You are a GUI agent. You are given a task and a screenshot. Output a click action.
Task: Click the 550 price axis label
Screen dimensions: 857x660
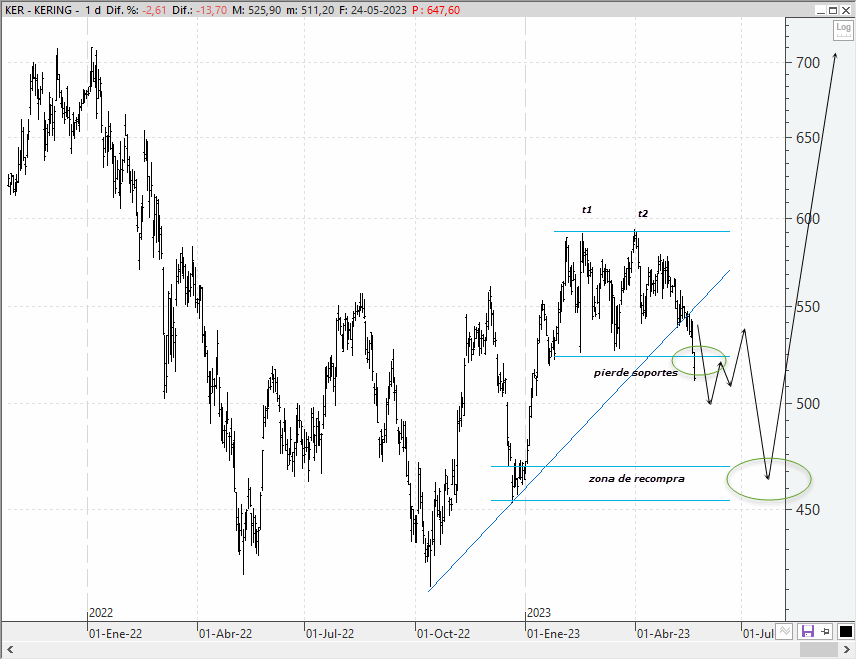coord(808,307)
